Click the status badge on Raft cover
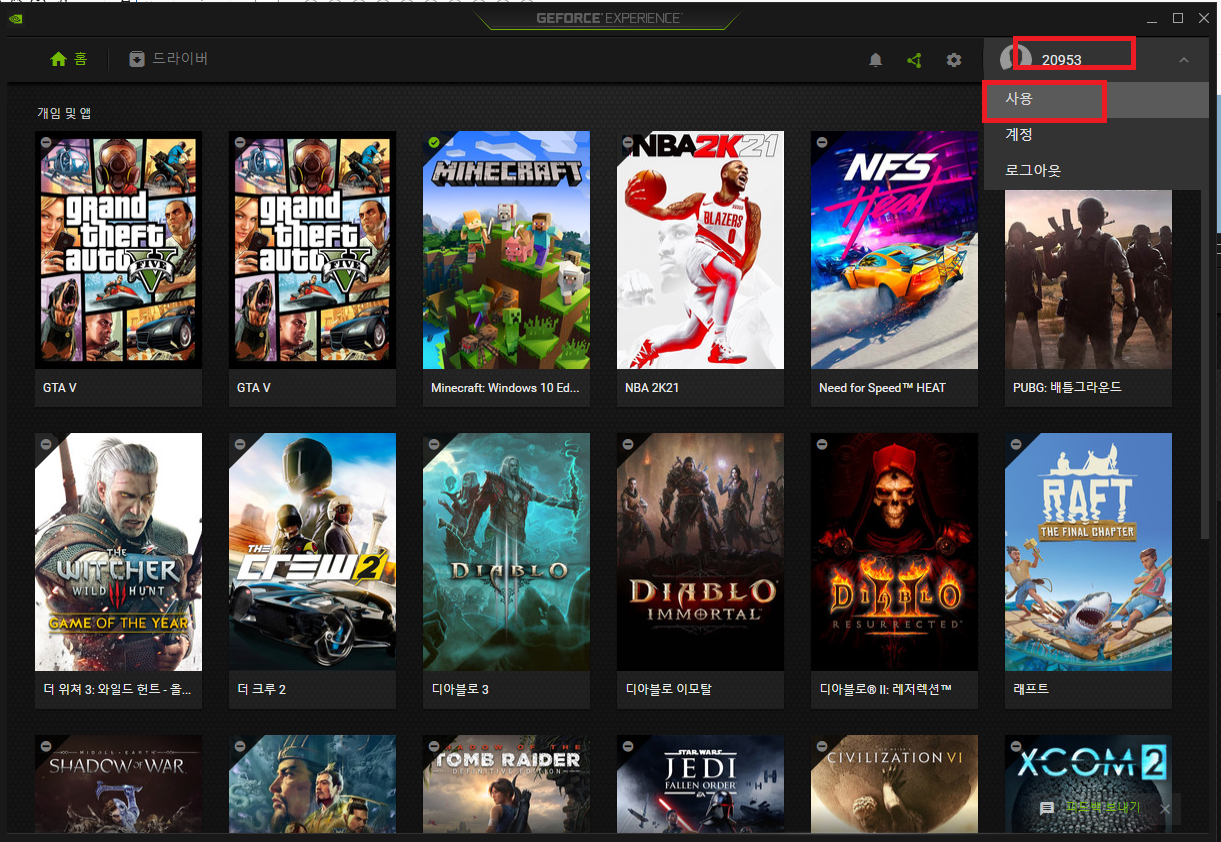This screenshot has width=1221, height=842. (x=1016, y=445)
